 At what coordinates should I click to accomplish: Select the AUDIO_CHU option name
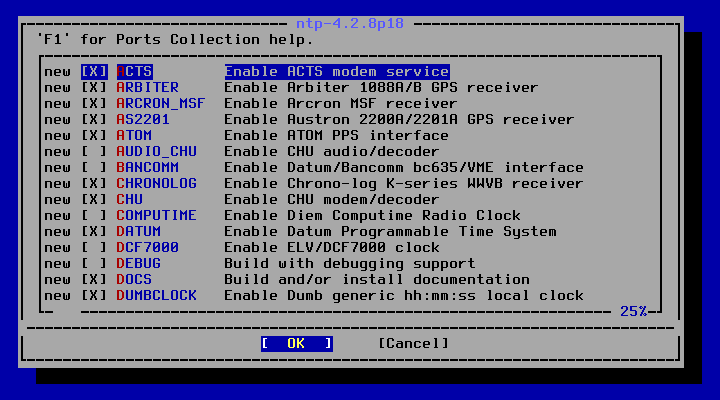(x=157, y=152)
